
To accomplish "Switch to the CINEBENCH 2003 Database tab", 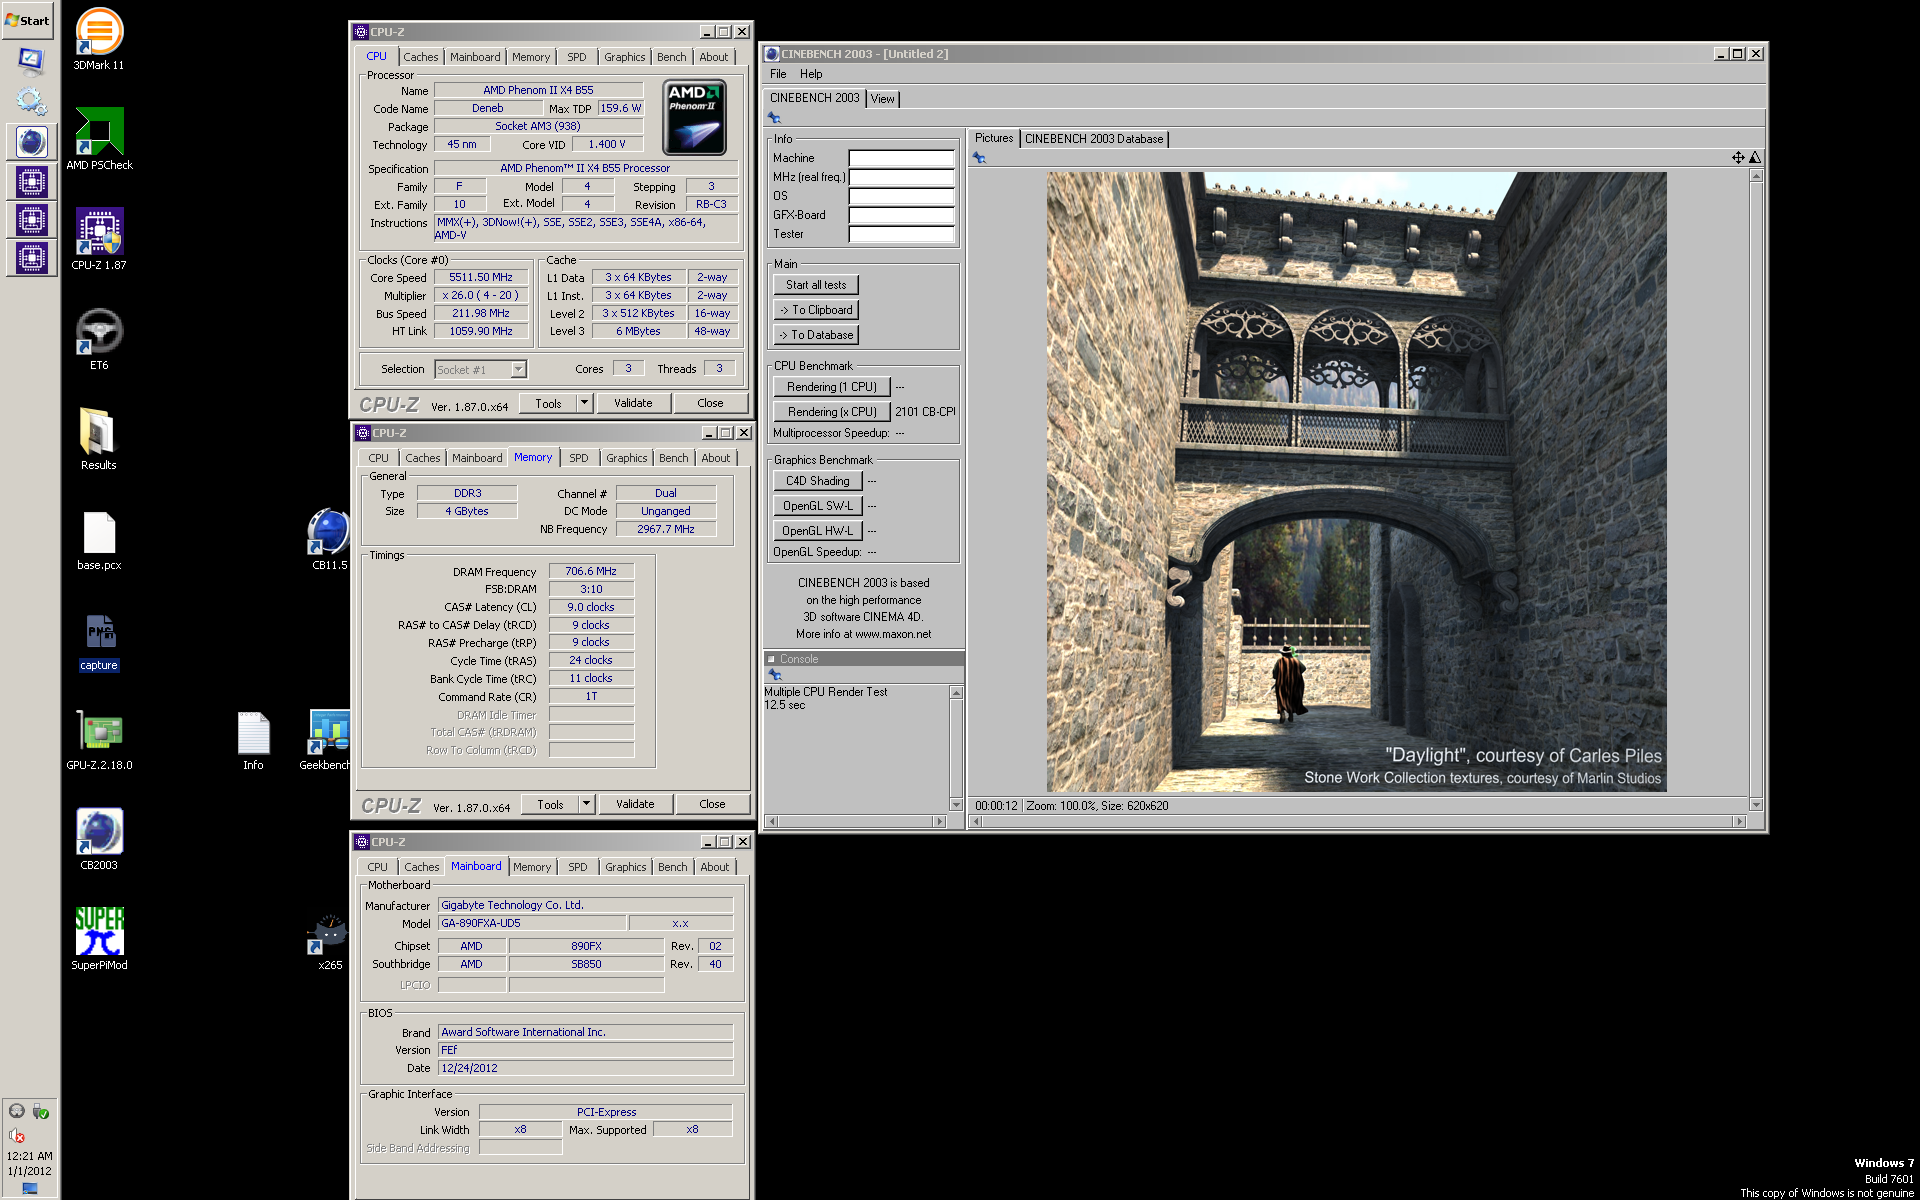I will coord(1094,139).
